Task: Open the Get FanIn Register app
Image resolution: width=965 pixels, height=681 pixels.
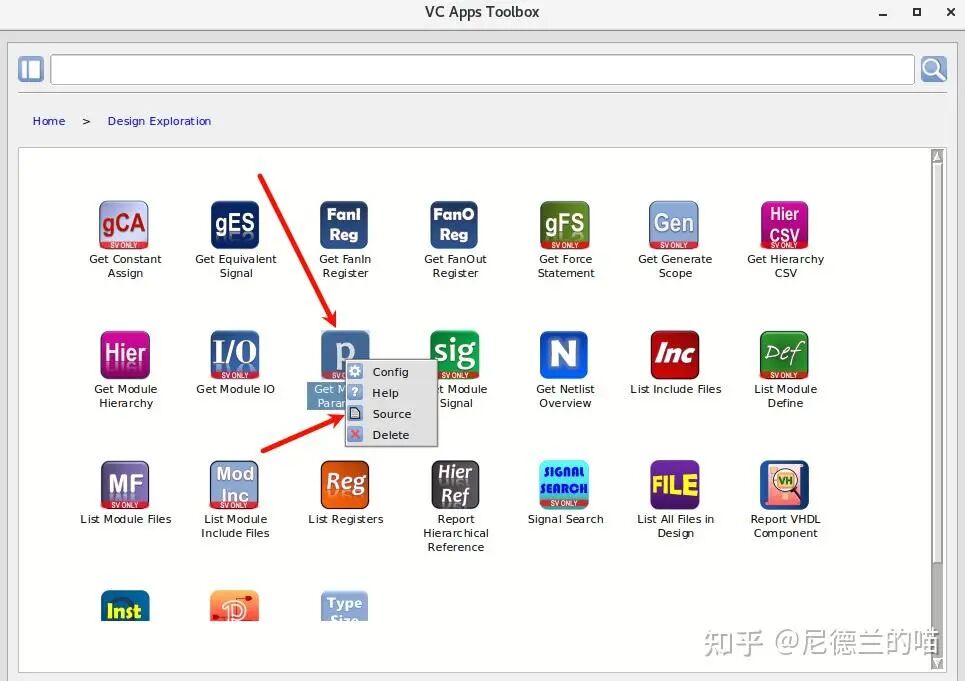Action: tap(345, 225)
